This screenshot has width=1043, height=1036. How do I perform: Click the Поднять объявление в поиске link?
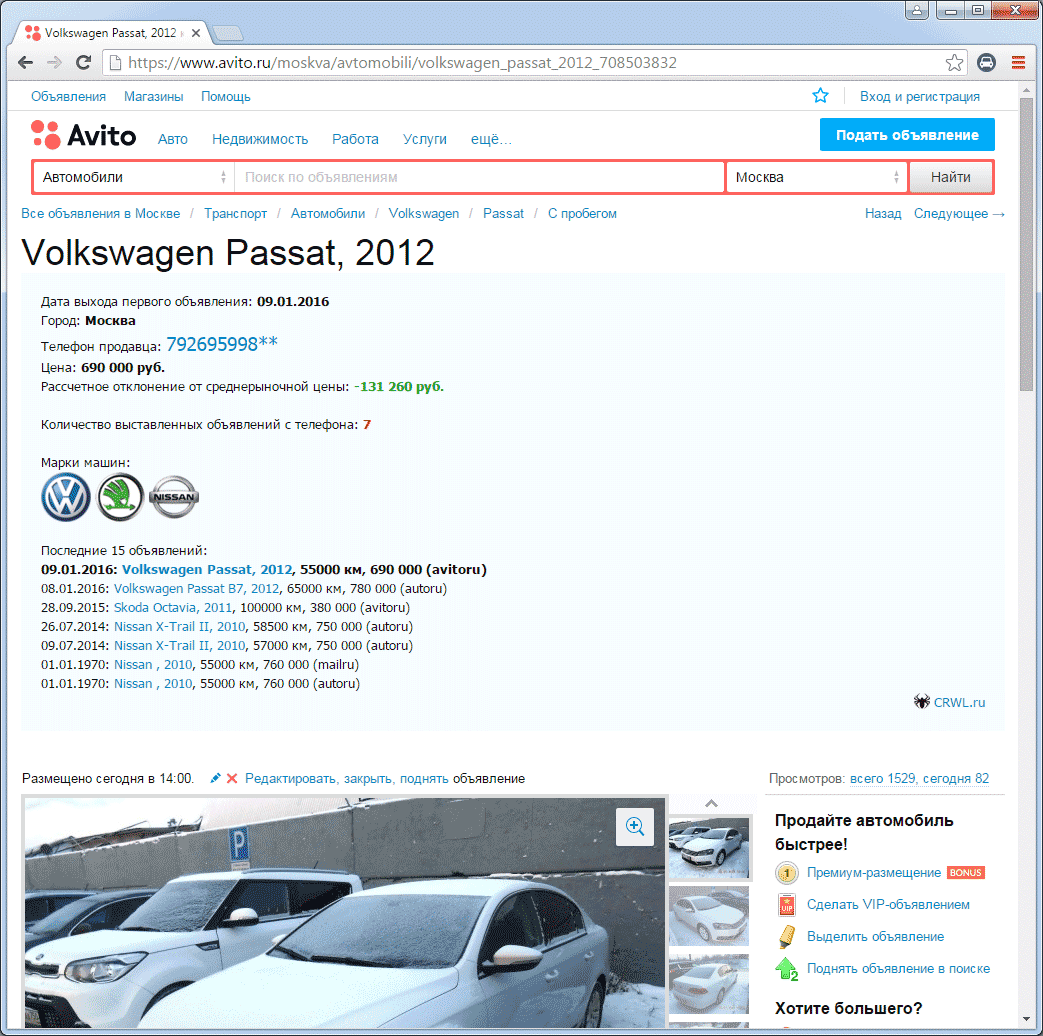(x=898, y=969)
